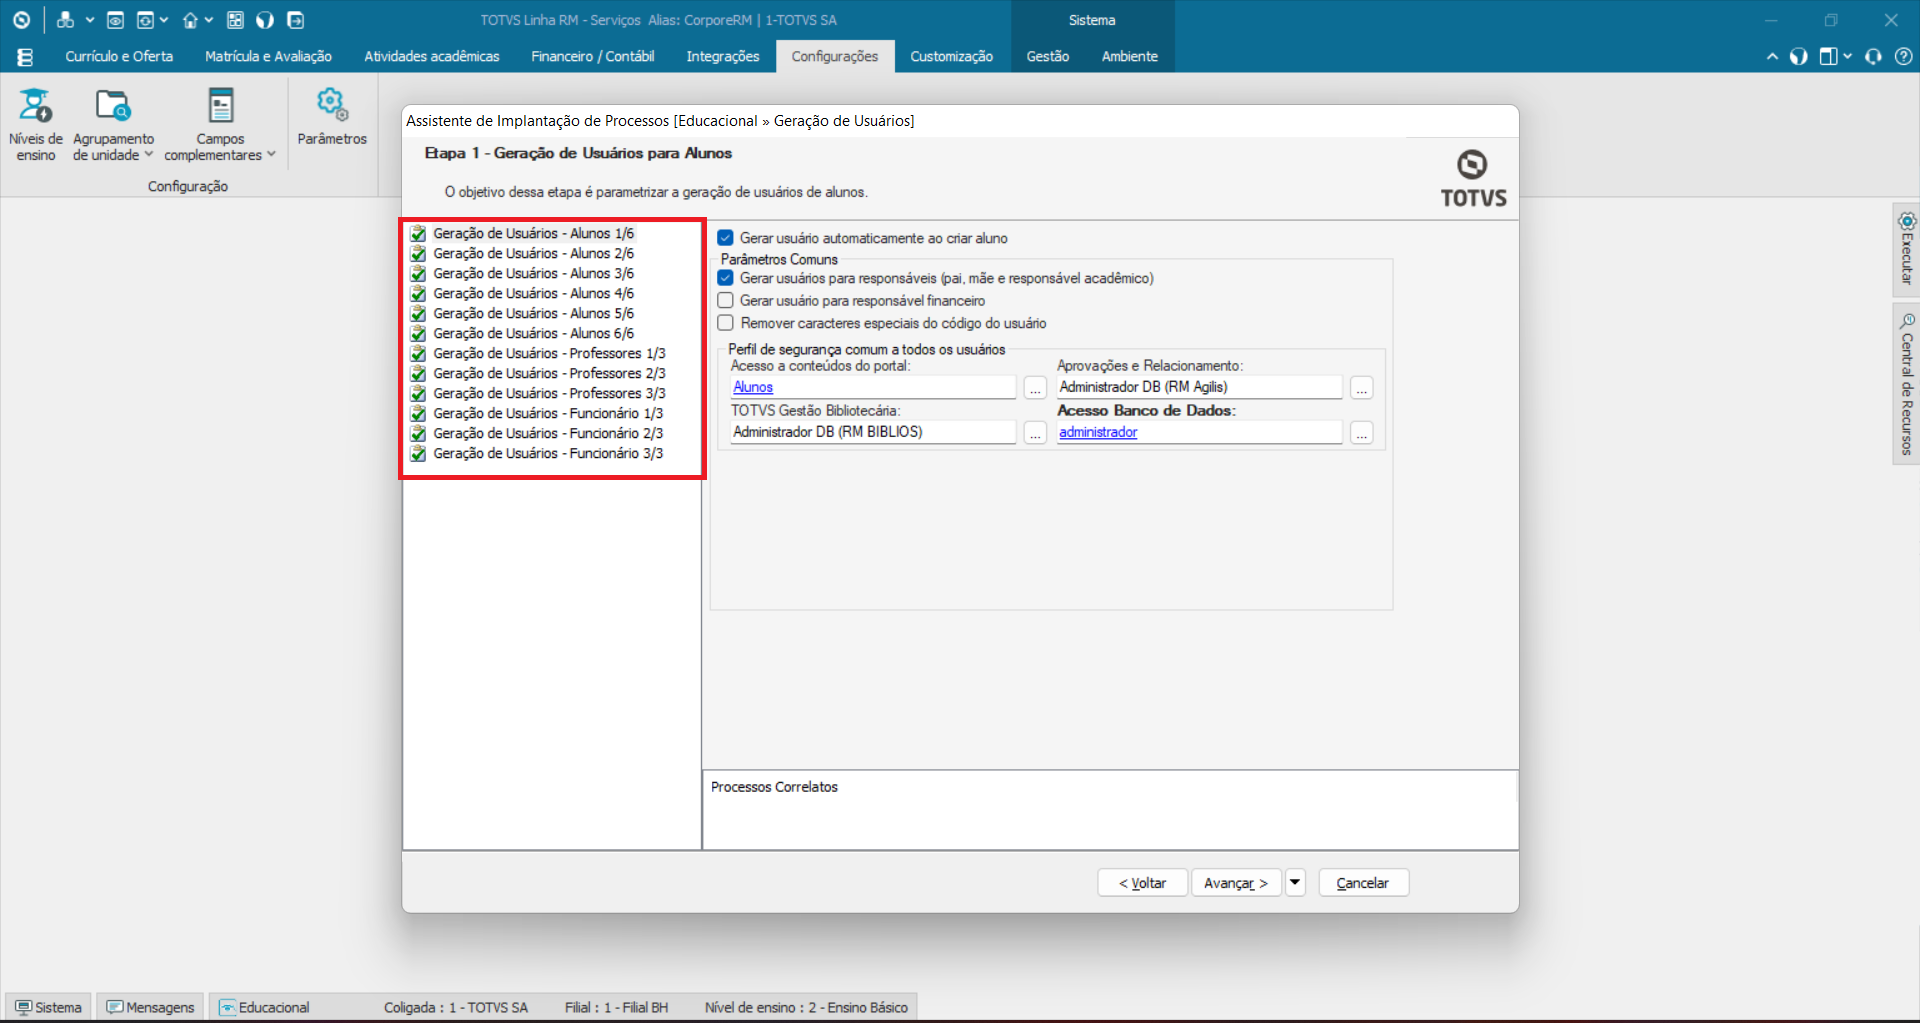Click the Avançar button
1920x1023 pixels.
(x=1236, y=883)
